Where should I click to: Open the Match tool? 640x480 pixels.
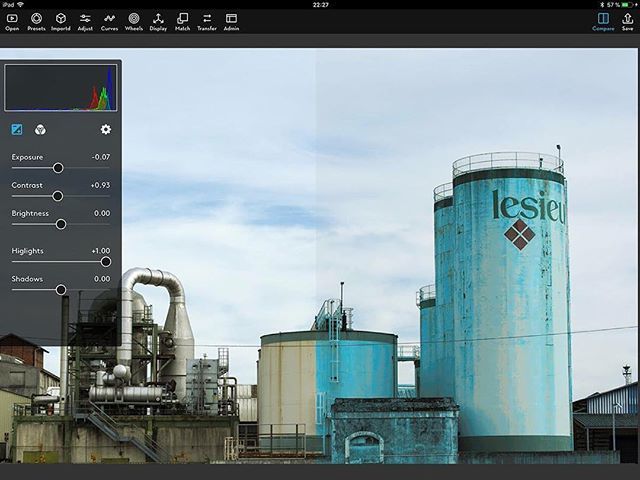[x=182, y=22]
